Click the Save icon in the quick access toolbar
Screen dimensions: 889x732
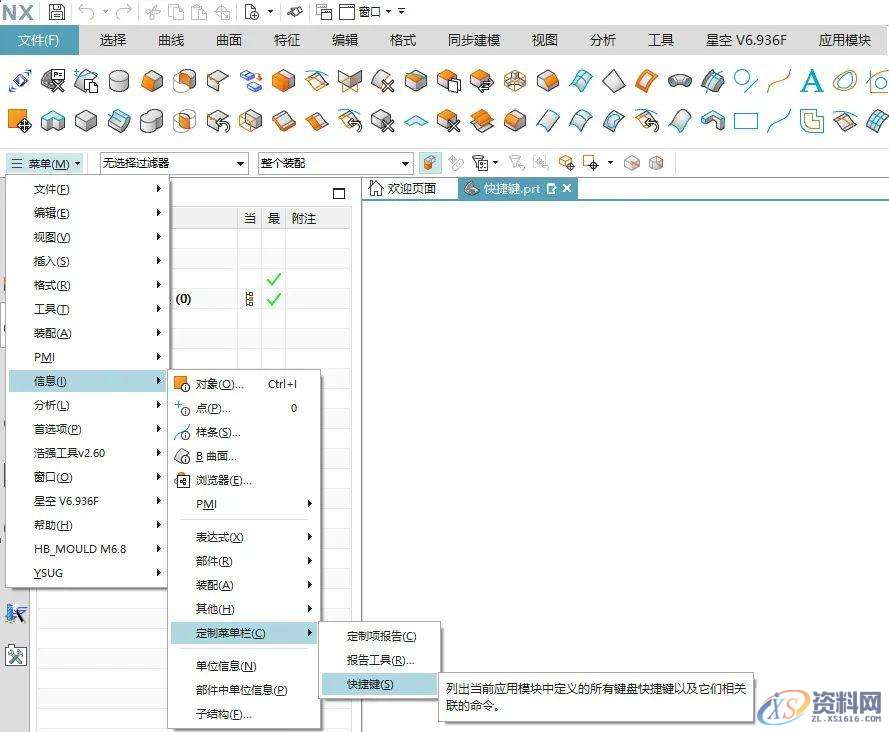(57, 12)
